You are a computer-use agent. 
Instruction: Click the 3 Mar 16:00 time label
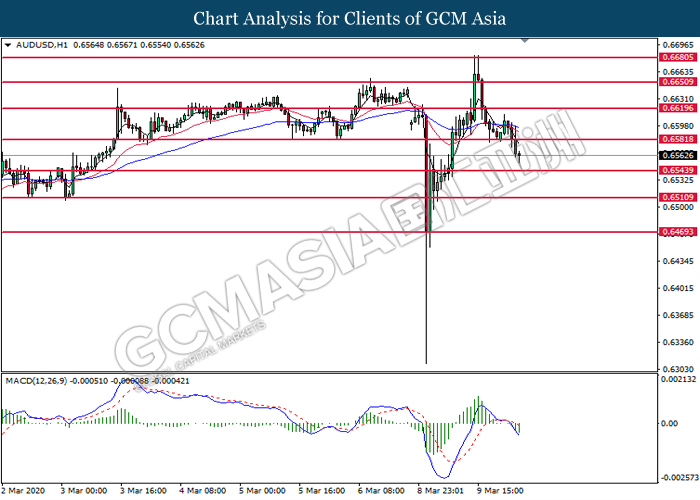[143, 490]
